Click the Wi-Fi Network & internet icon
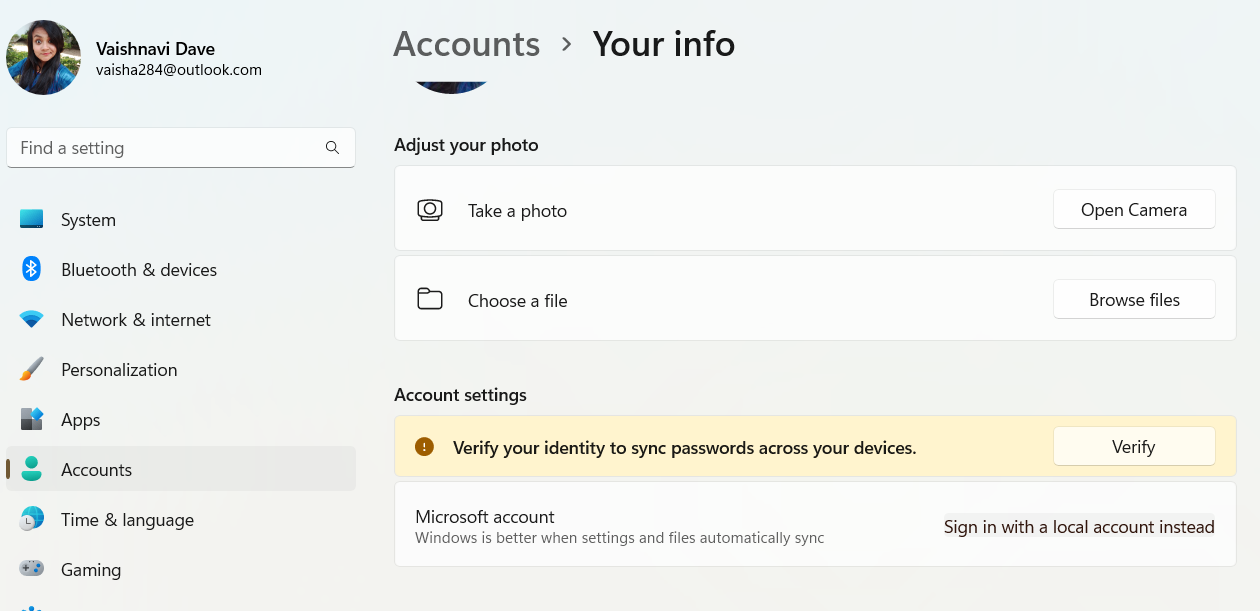This screenshot has height=611, width=1260. point(32,320)
